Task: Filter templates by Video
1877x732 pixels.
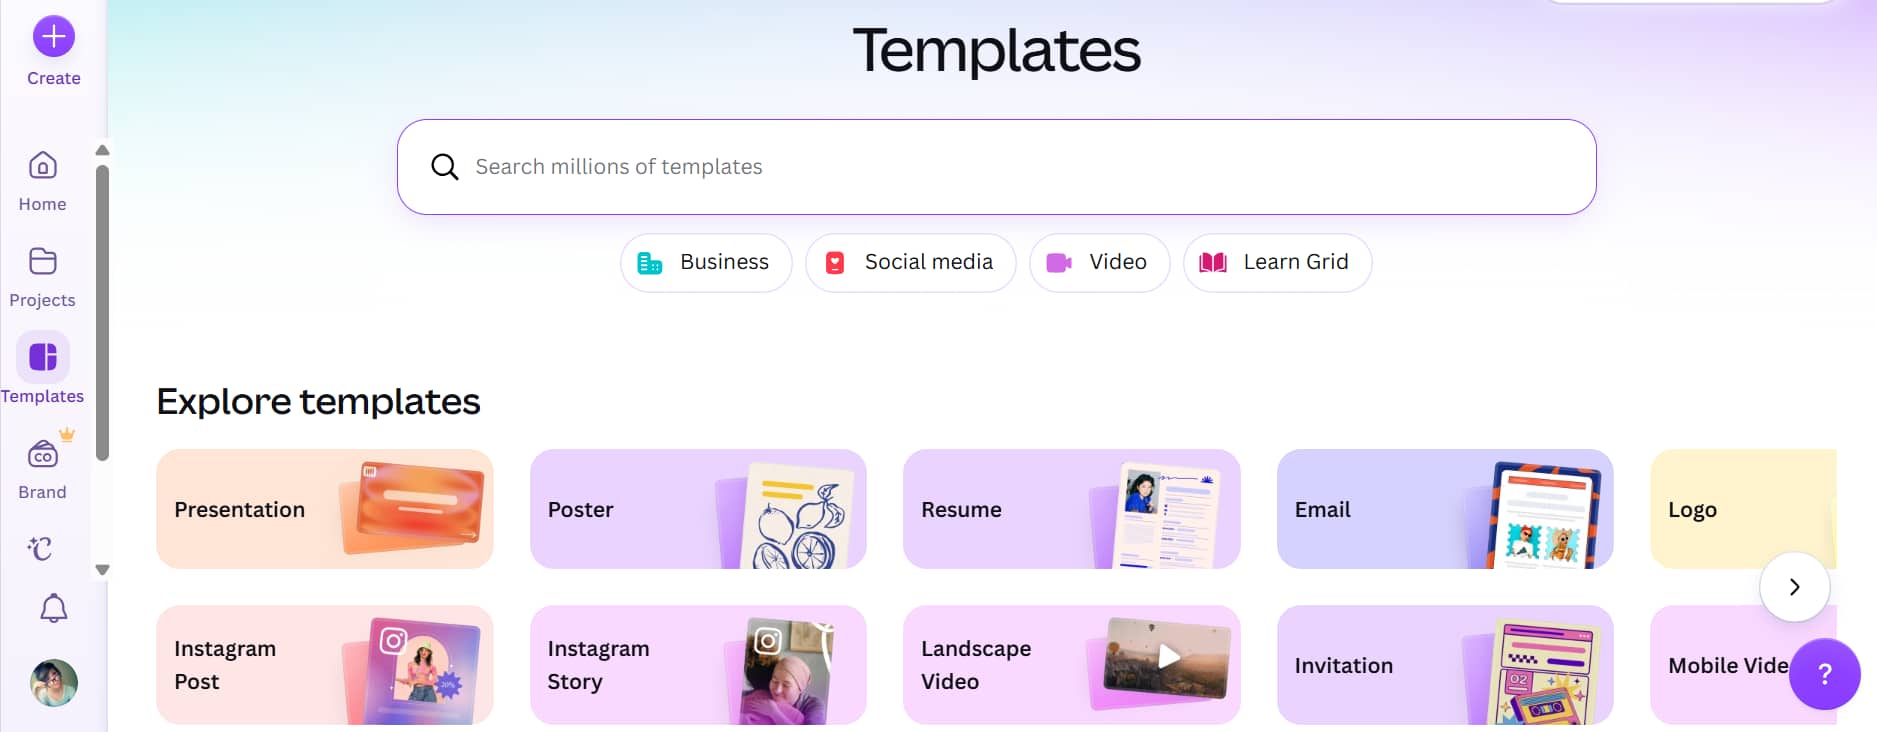Action: tap(1099, 263)
